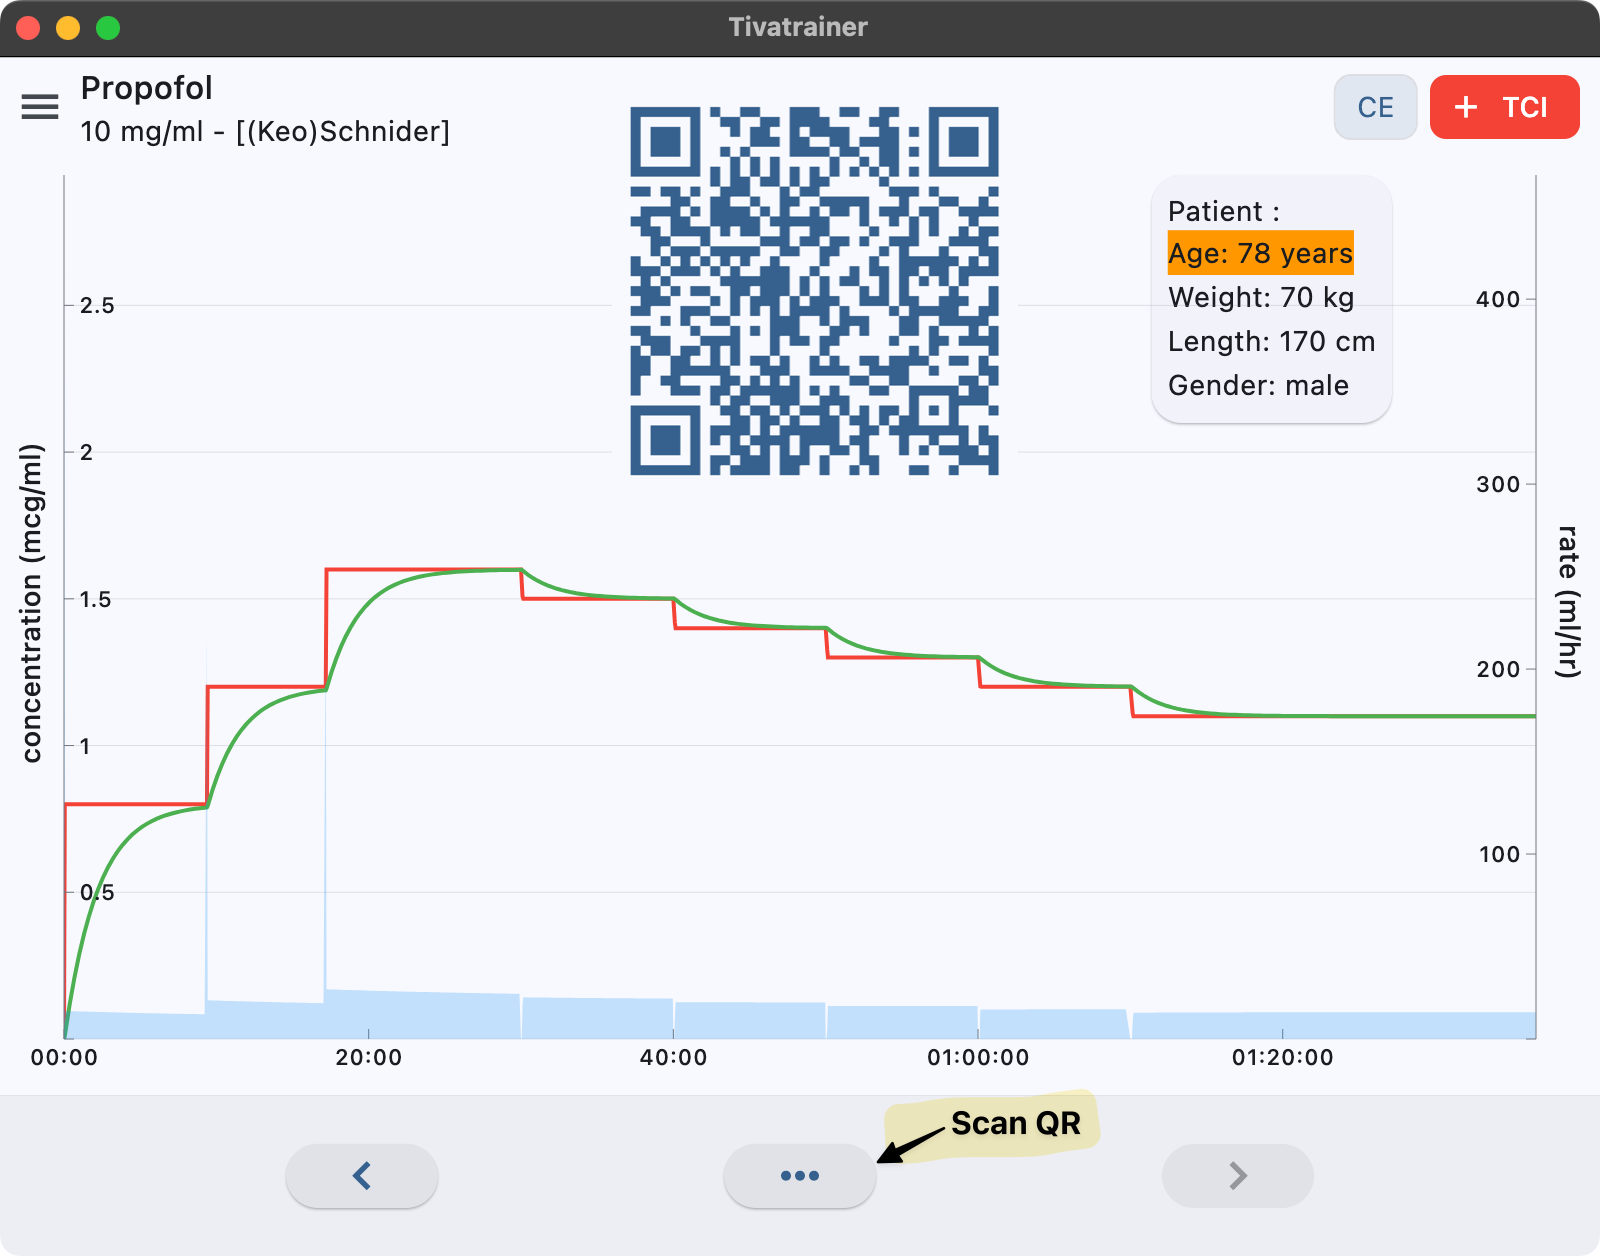The image size is (1600, 1256).
Task: Click the rate (ml/hr) axis label
Action: [1568, 601]
